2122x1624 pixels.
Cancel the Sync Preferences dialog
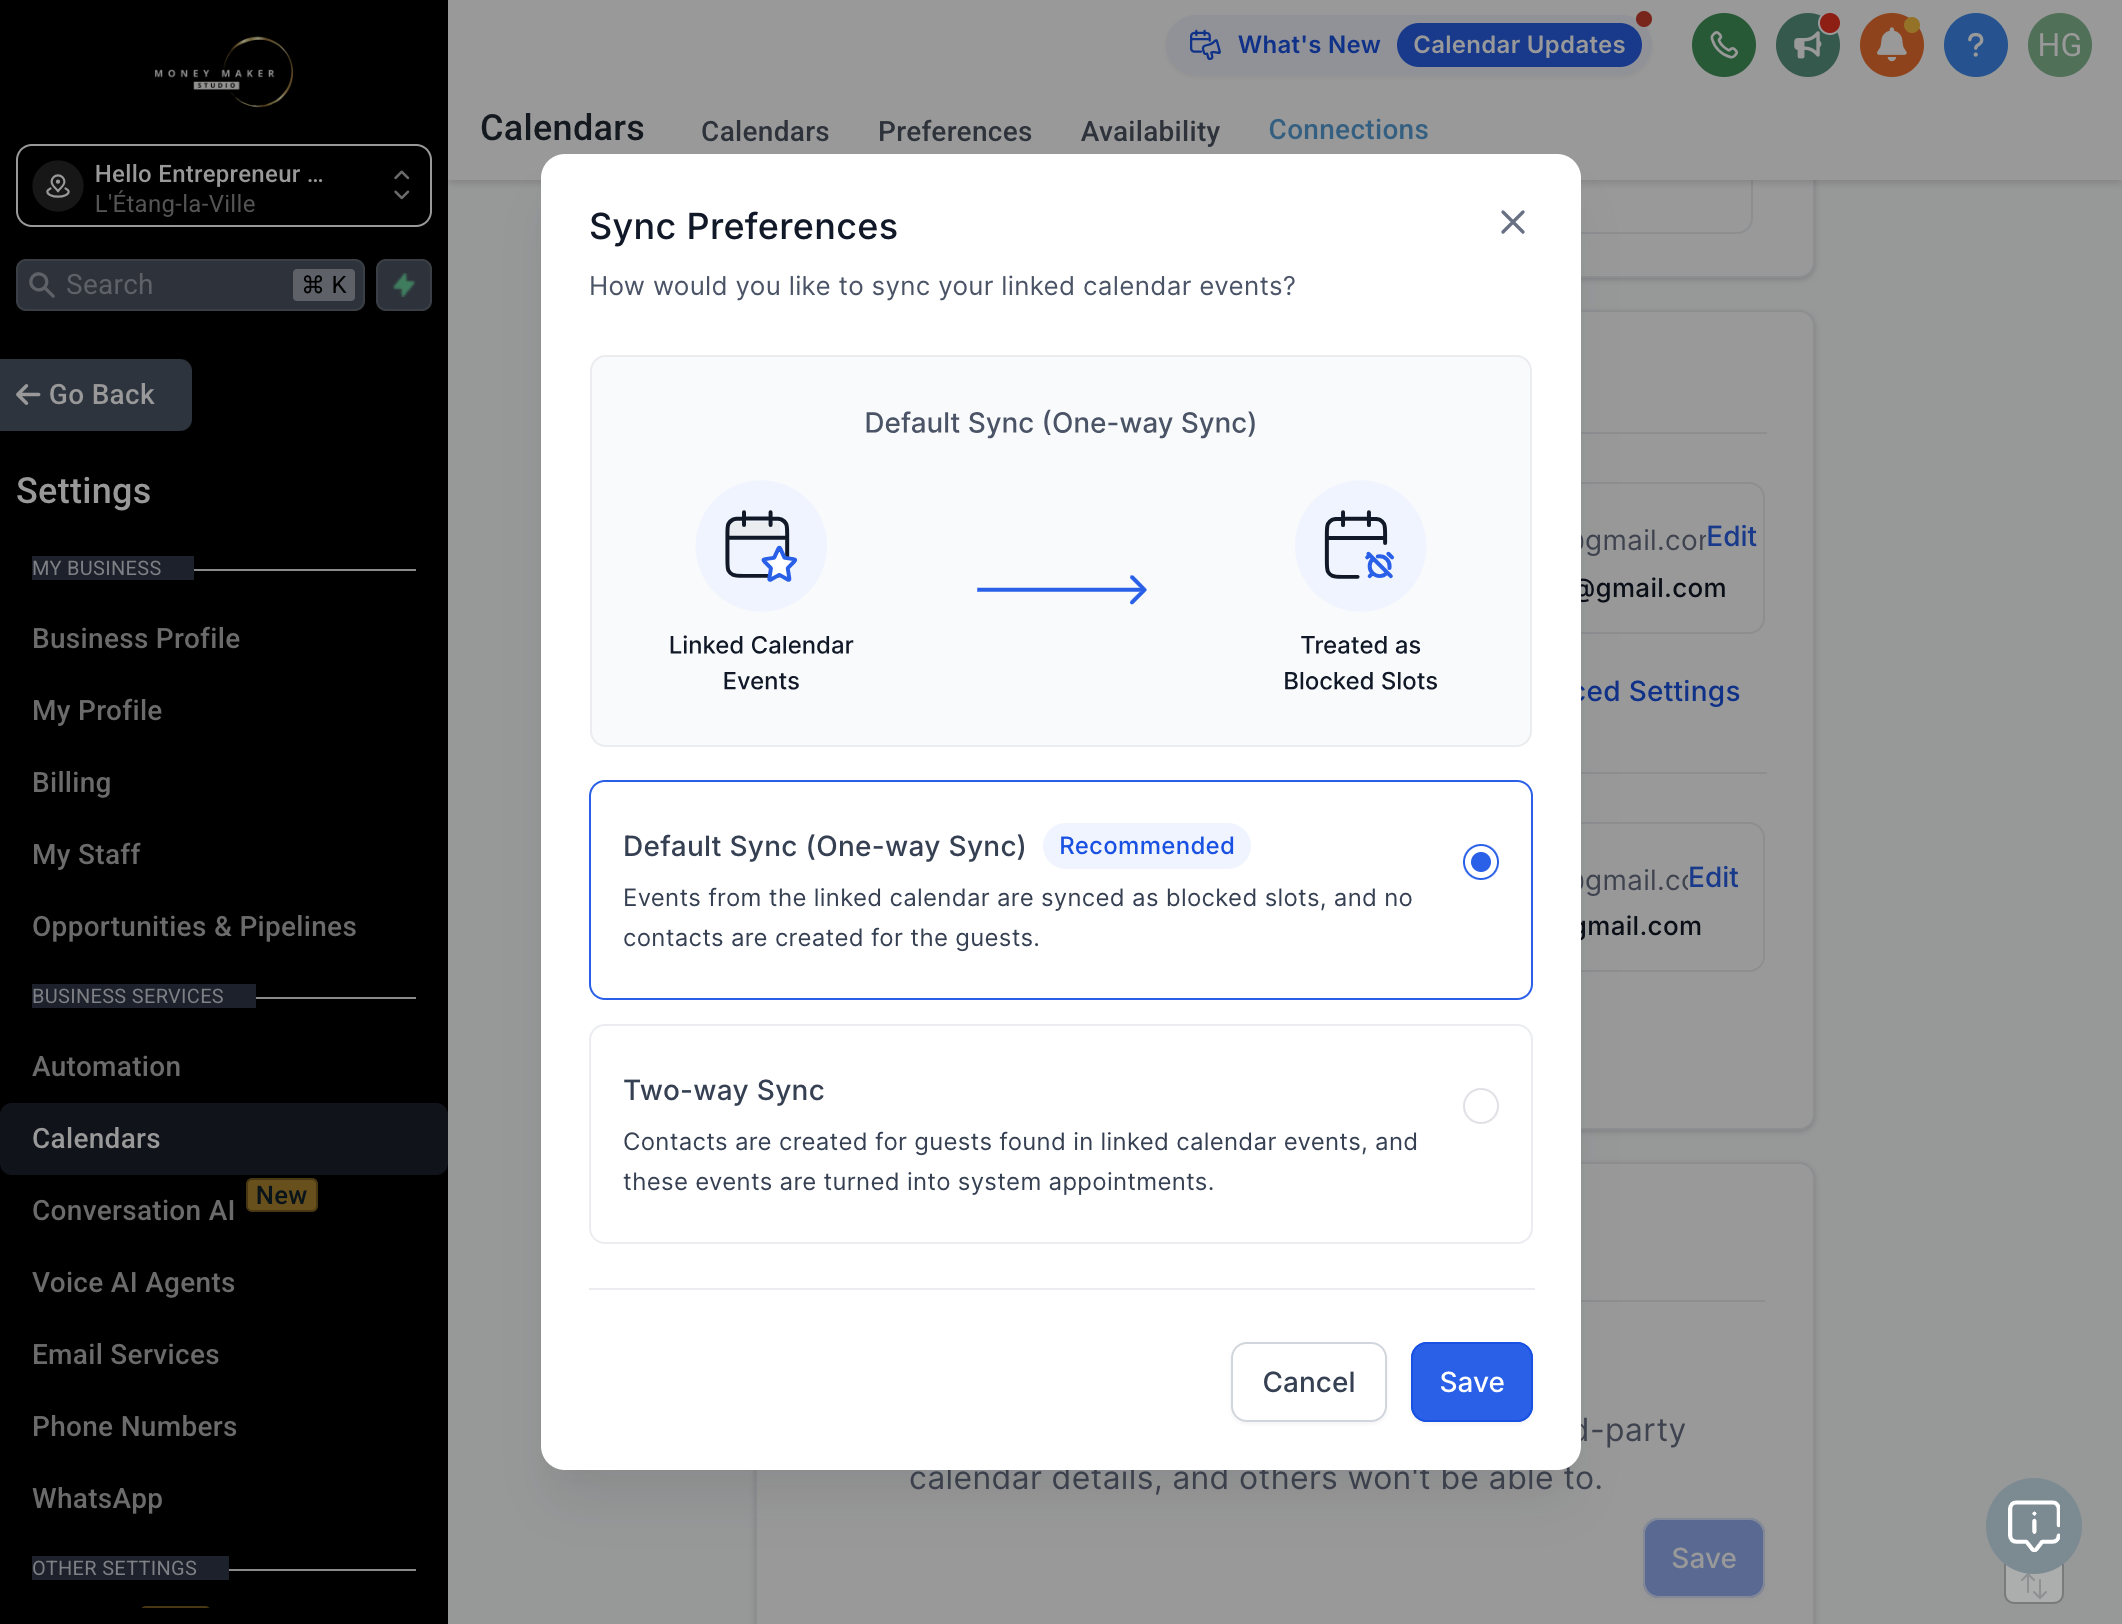pyautogui.click(x=1308, y=1381)
